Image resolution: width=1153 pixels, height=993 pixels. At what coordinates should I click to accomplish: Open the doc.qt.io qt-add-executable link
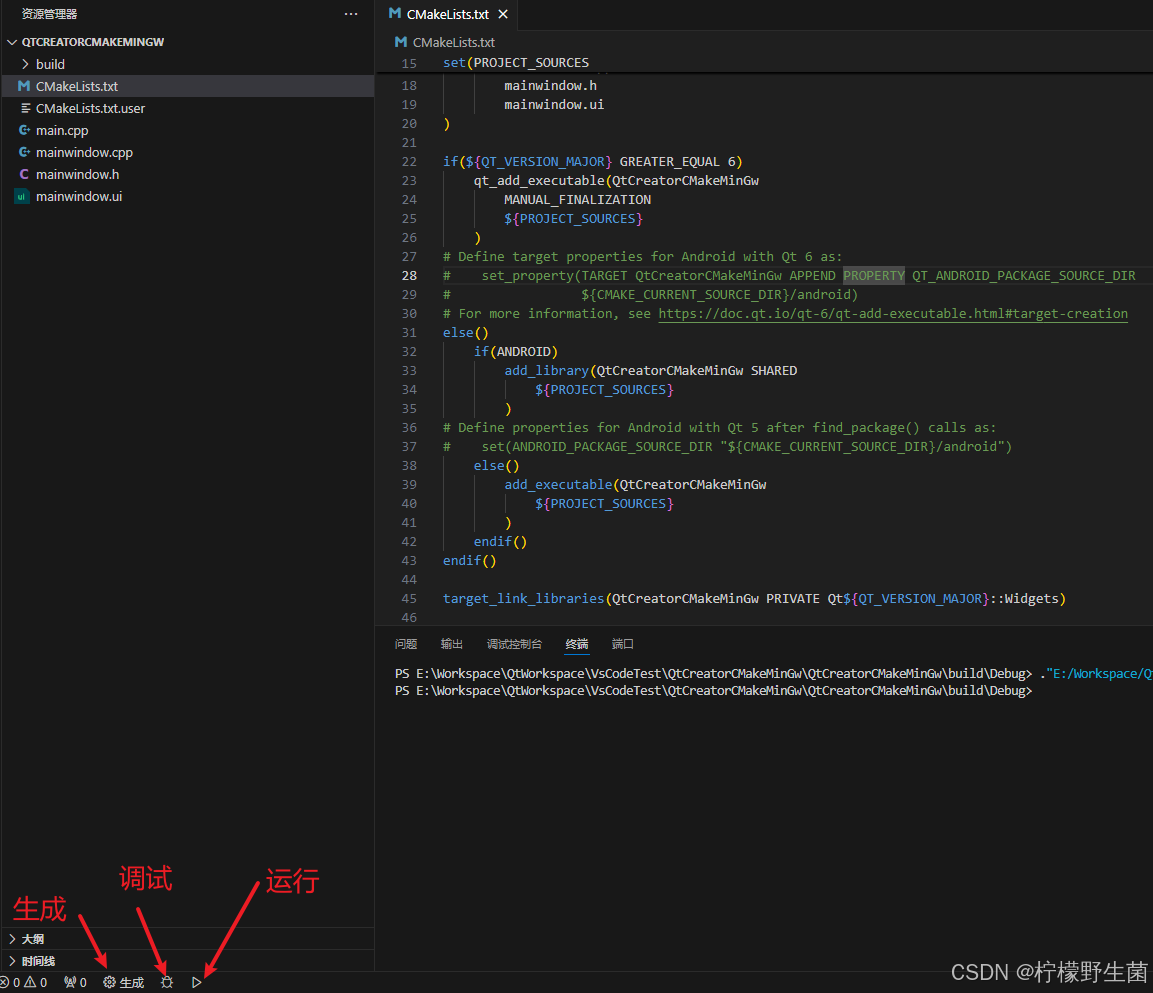(892, 314)
